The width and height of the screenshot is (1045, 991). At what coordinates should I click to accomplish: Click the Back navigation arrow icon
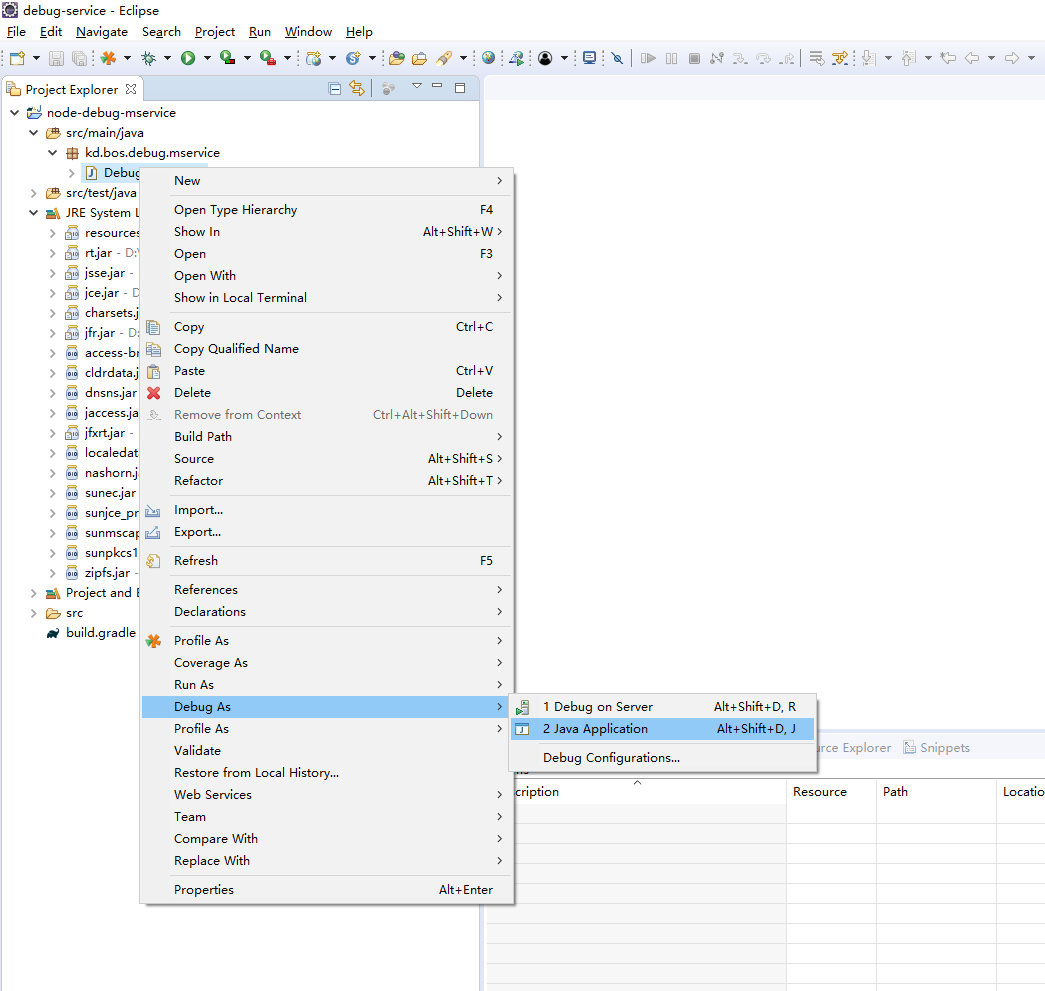(972, 59)
